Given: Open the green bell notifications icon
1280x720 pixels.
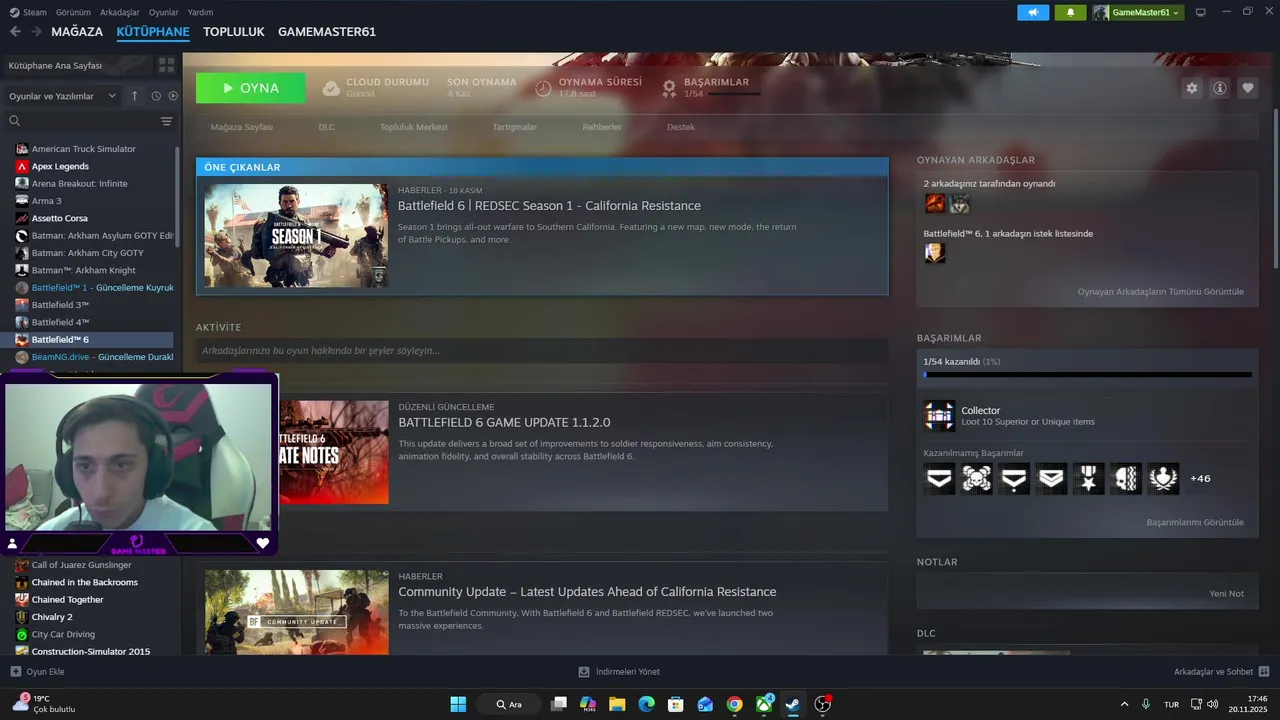Looking at the screenshot, I should pyautogui.click(x=1070, y=12).
